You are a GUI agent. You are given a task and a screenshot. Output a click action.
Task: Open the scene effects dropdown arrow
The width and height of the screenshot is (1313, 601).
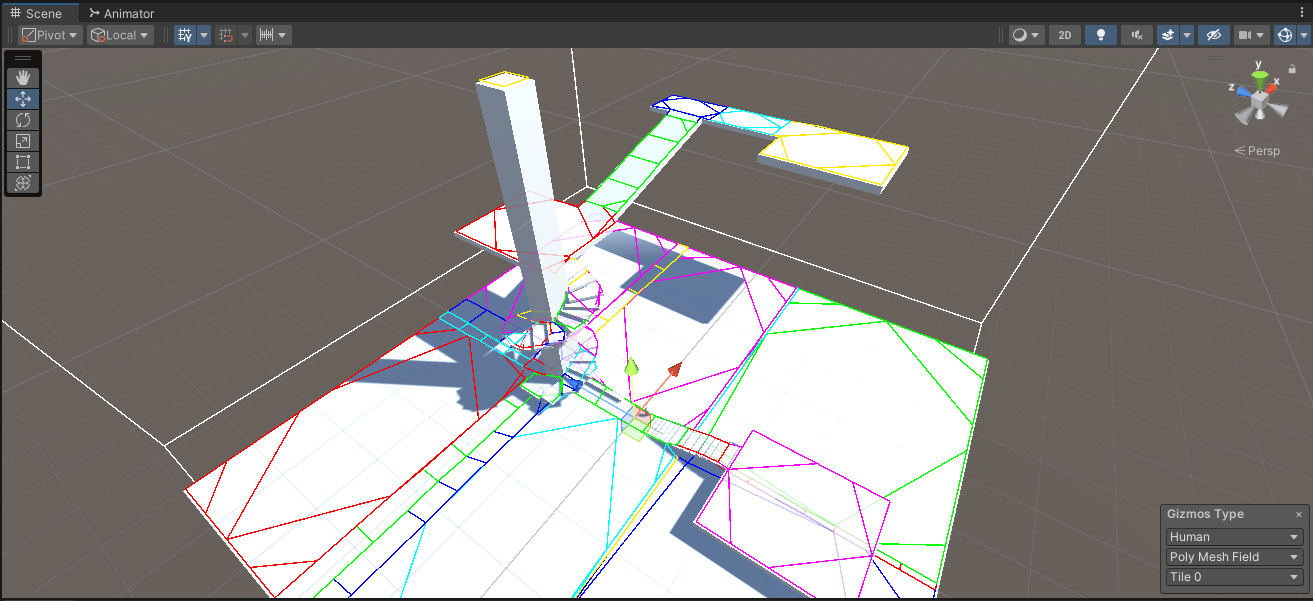point(1187,35)
